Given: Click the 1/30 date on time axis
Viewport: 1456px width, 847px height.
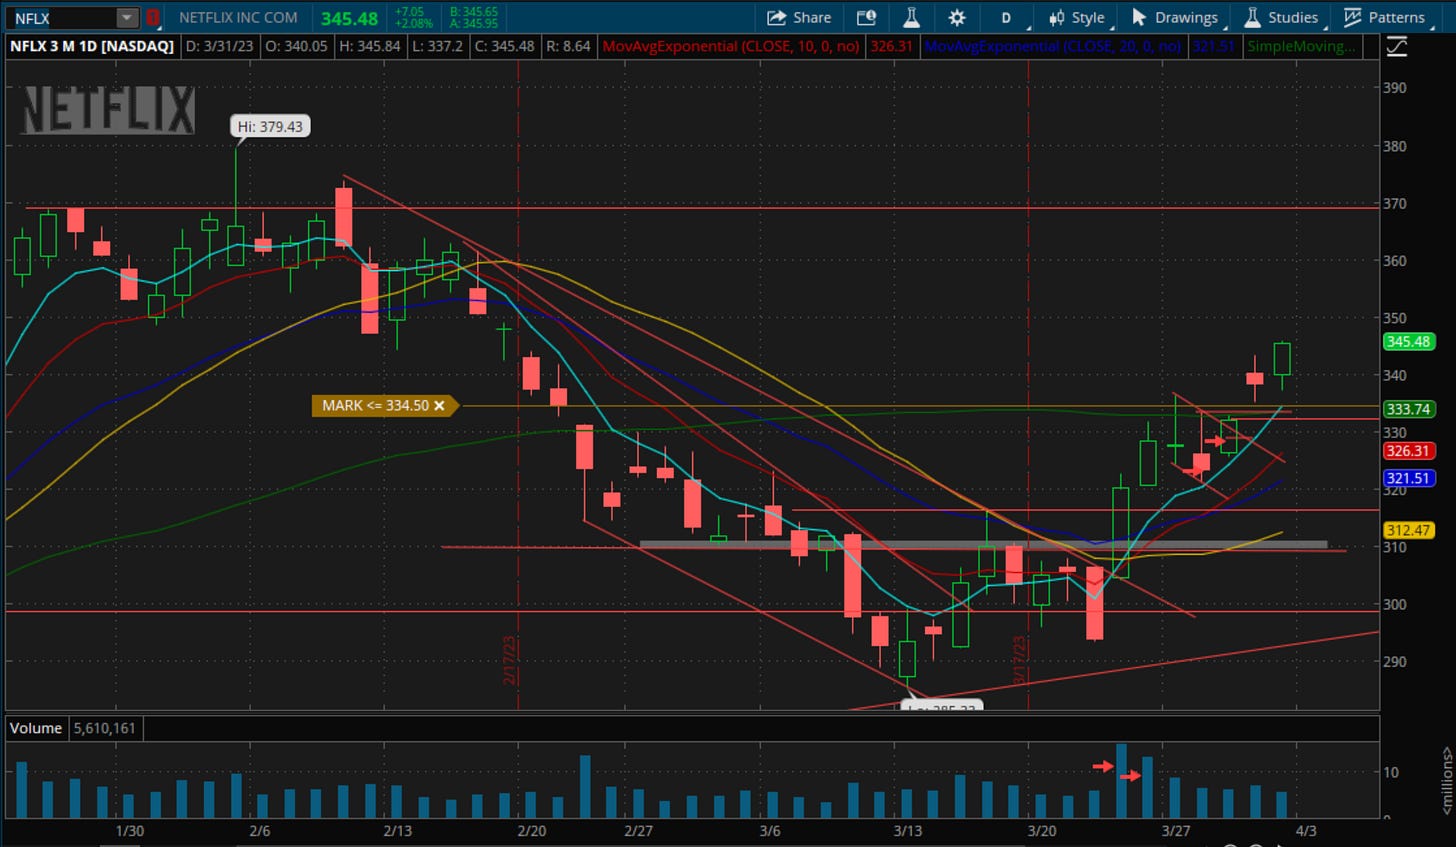Looking at the screenshot, I should tap(129, 831).
